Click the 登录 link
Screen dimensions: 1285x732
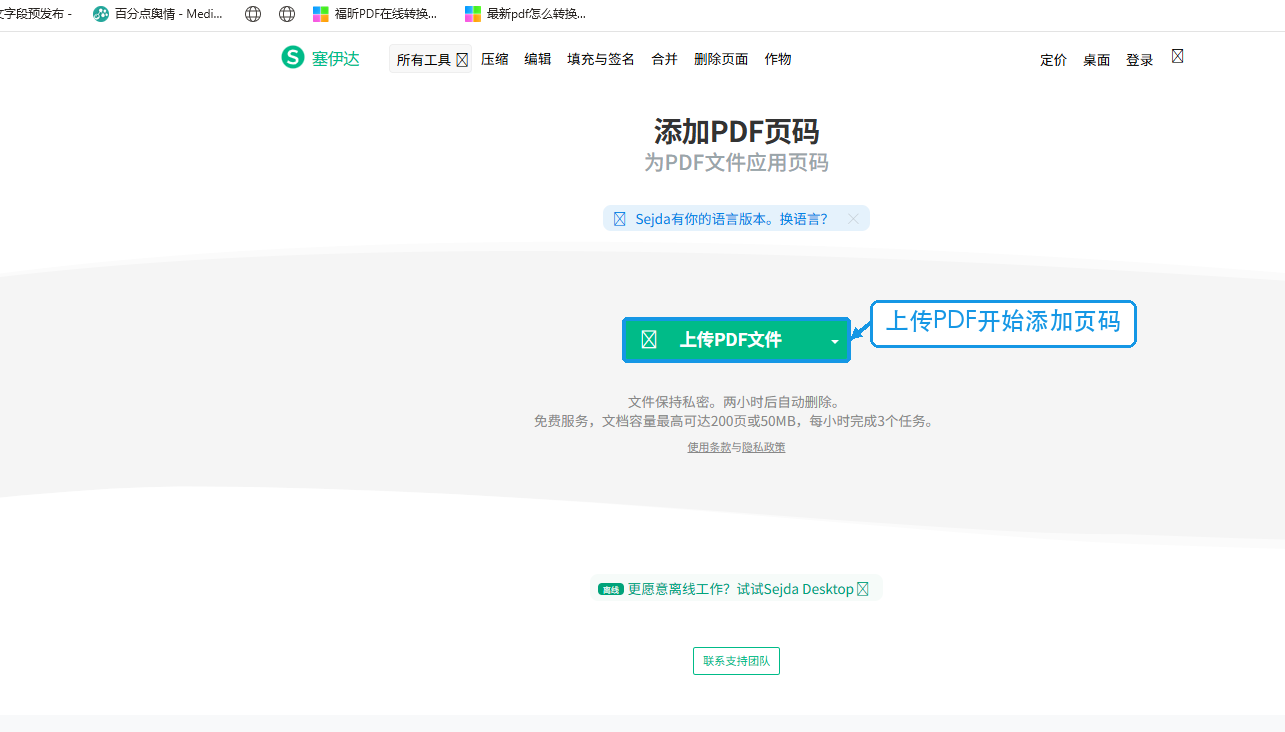click(1140, 60)
